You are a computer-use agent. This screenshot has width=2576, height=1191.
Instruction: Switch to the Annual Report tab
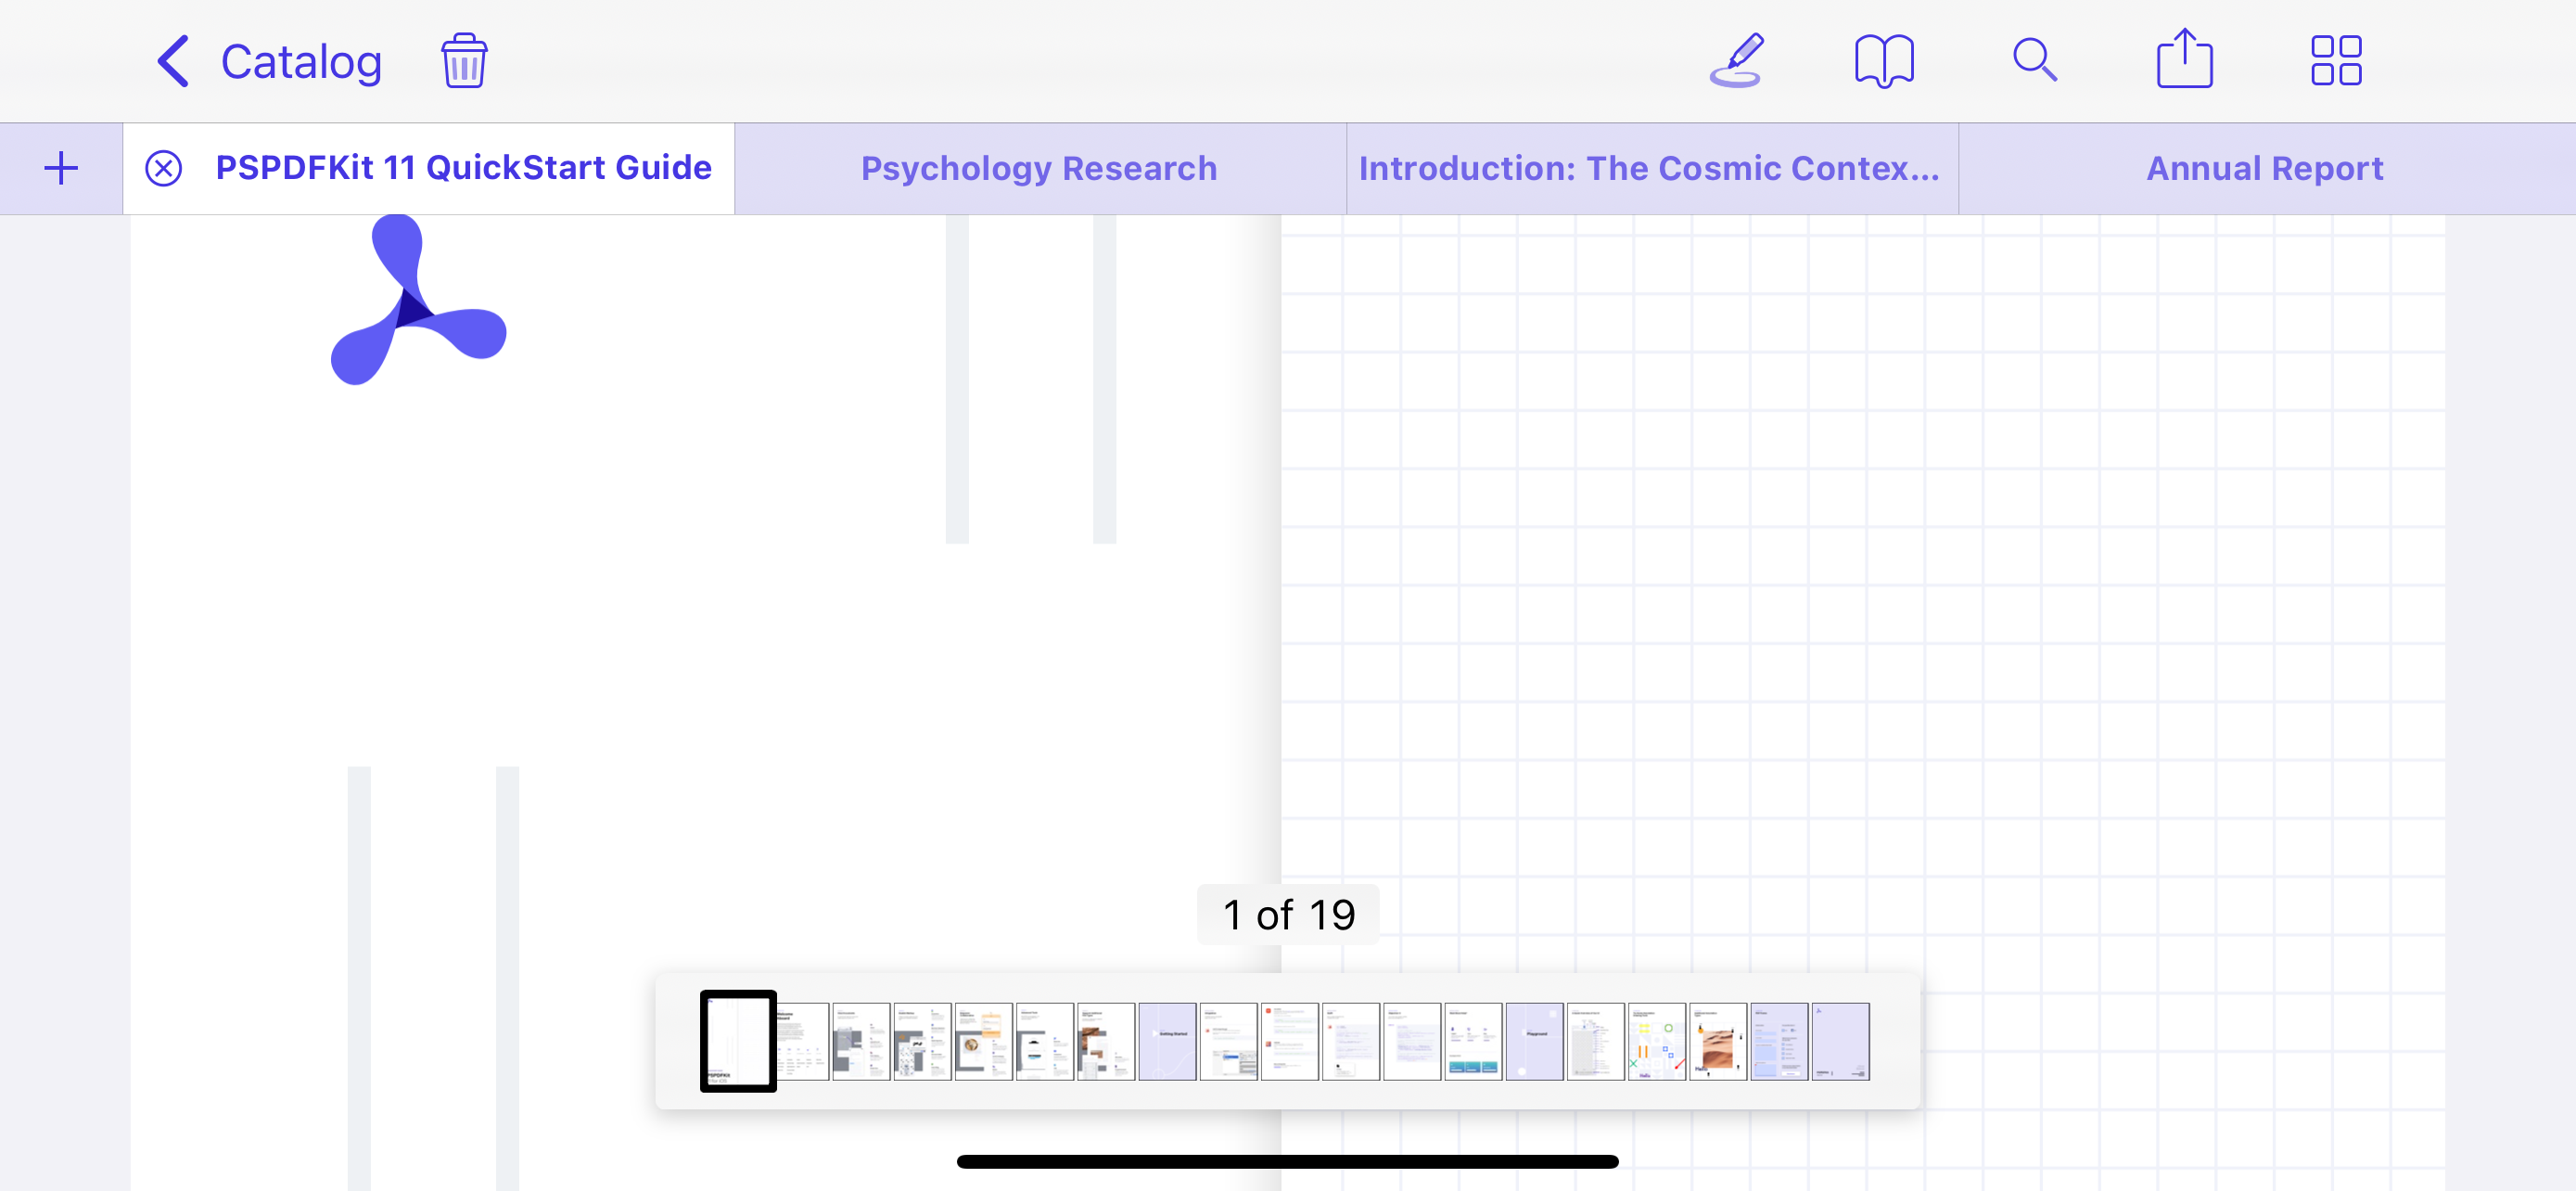2264,167
